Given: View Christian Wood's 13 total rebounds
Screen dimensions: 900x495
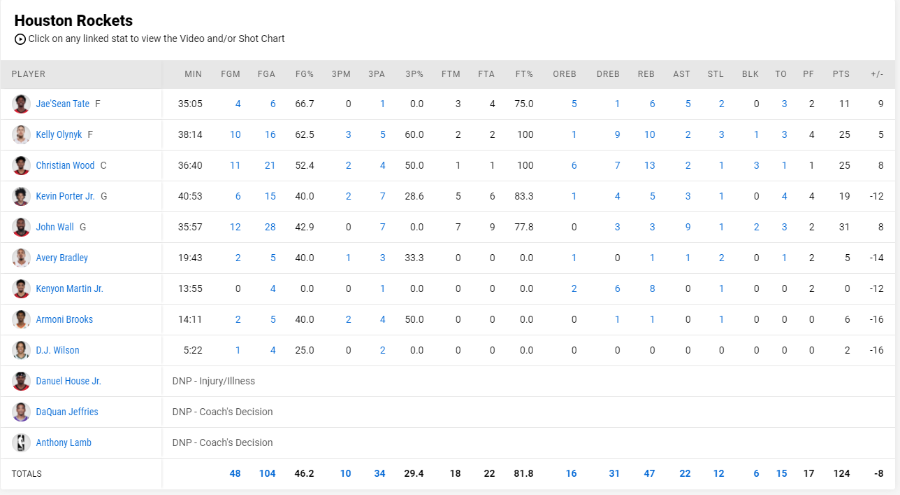Looking at the screenshot, I should tap(650, 165).
